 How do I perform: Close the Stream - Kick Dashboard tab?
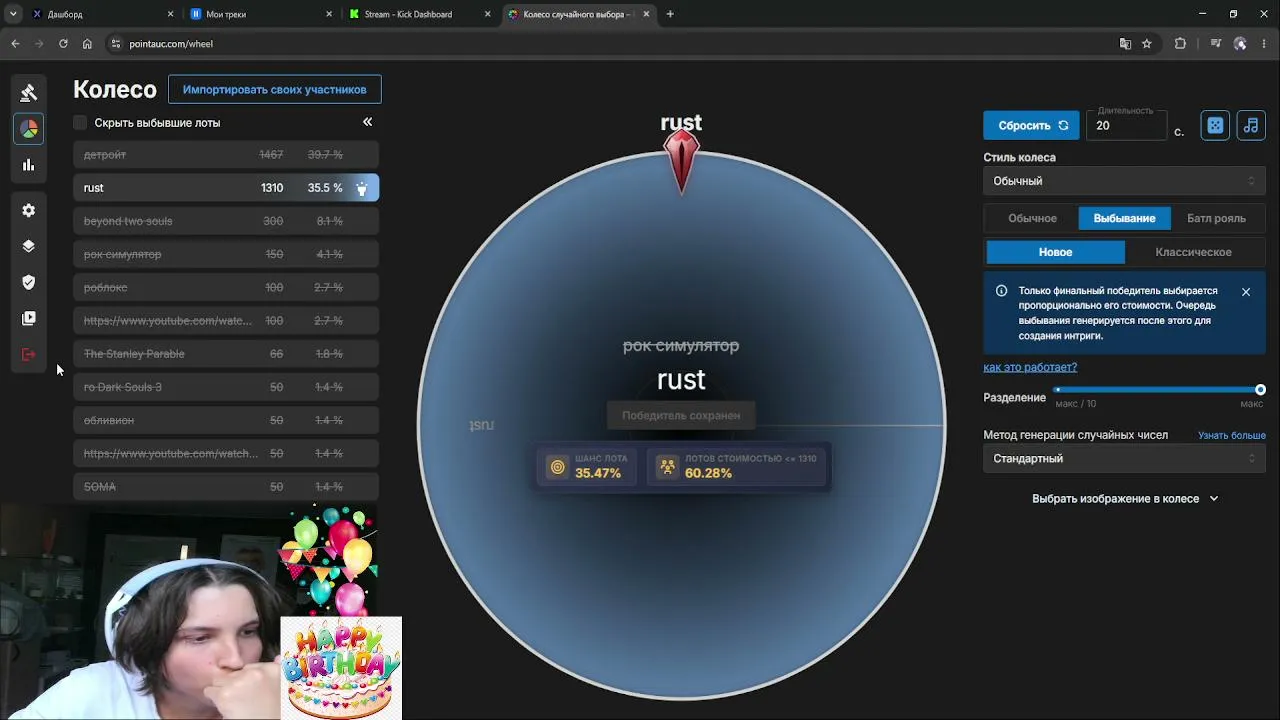coord(488,14)
